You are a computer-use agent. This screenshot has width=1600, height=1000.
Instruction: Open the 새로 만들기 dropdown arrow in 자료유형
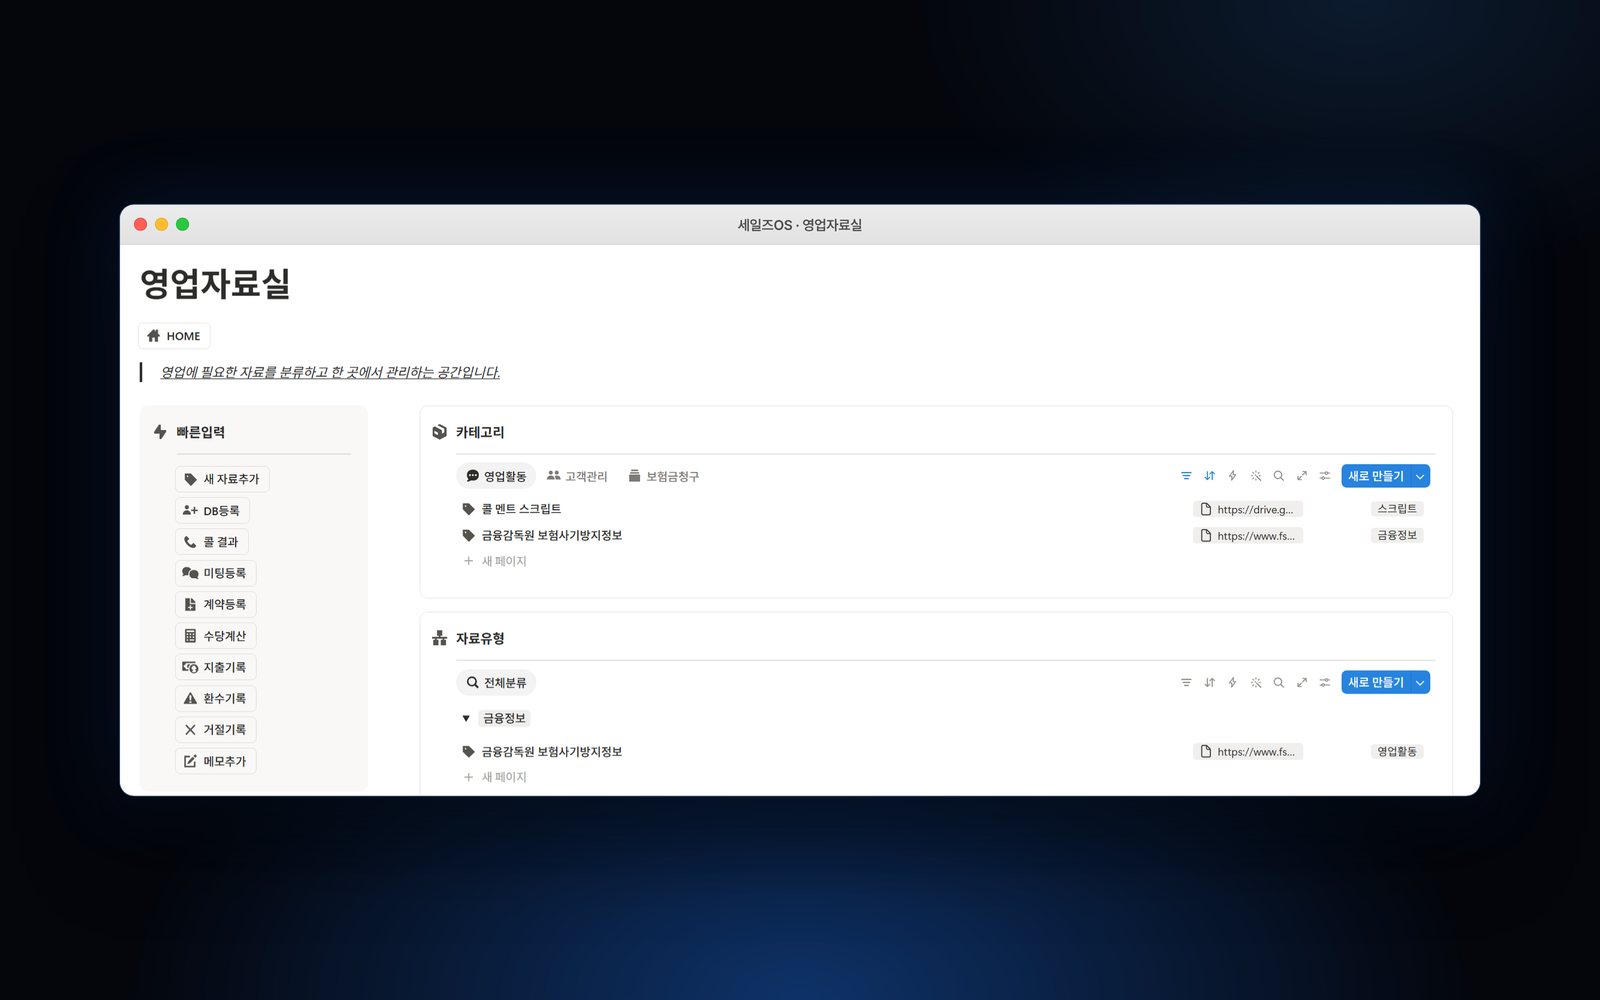pos(1420,682)
